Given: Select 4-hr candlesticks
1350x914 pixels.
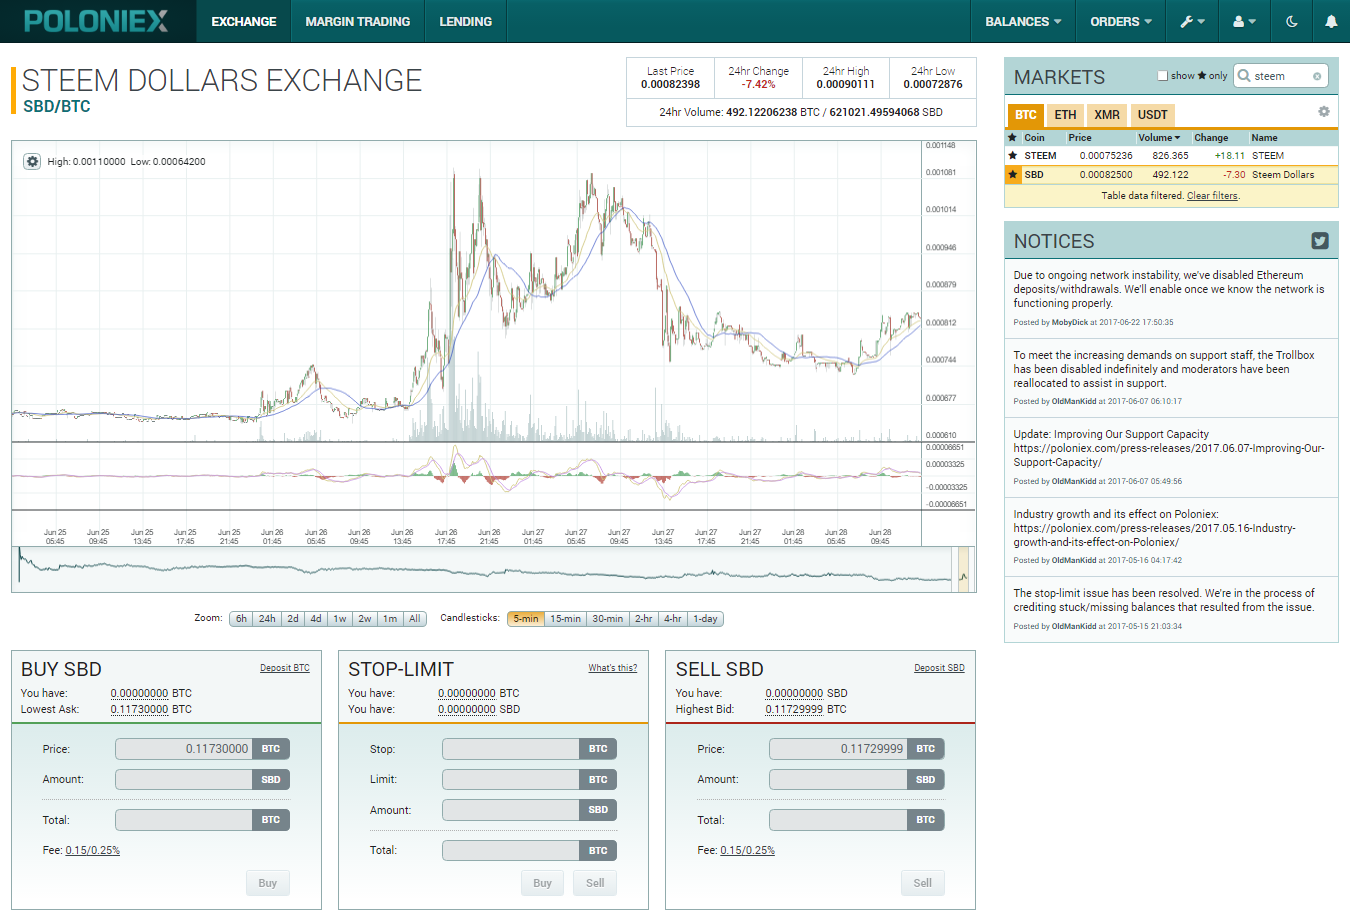Looking at the screenshot, I should pos(673,619).
